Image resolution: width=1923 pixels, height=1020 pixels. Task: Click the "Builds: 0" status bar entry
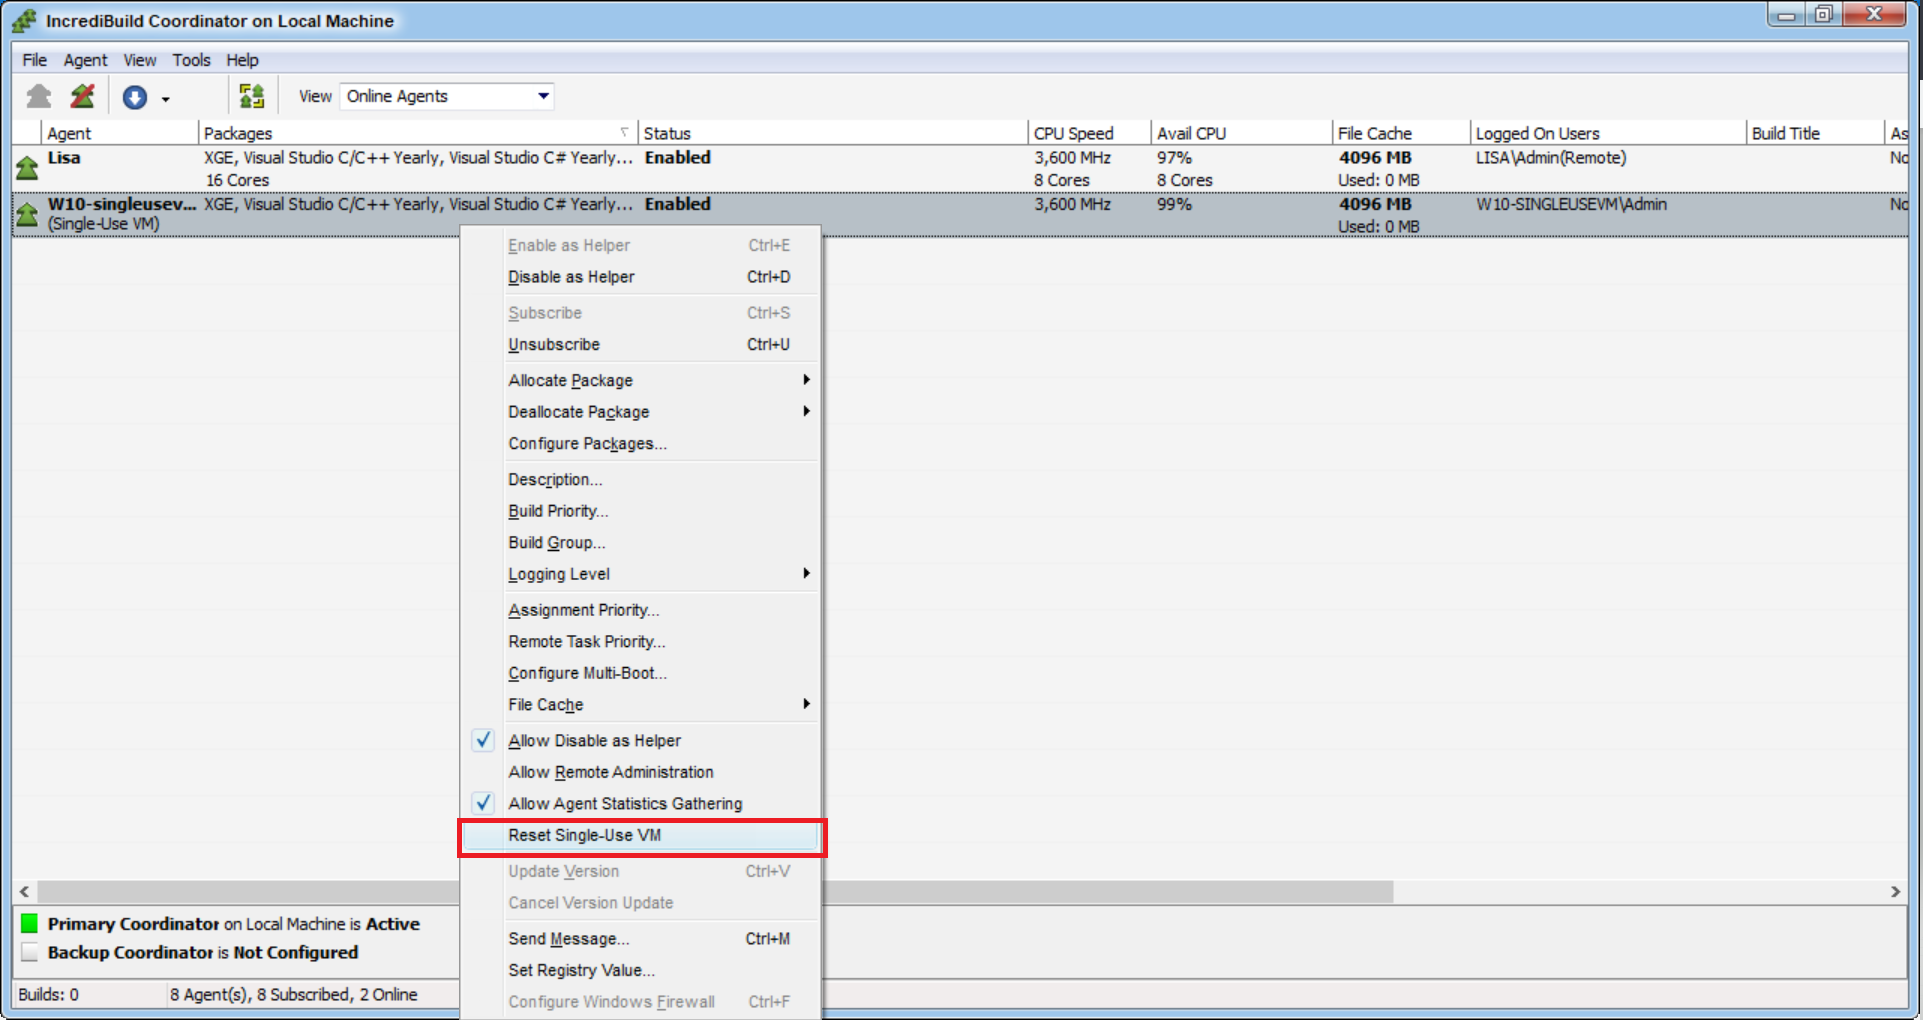(x=48, y=994)
